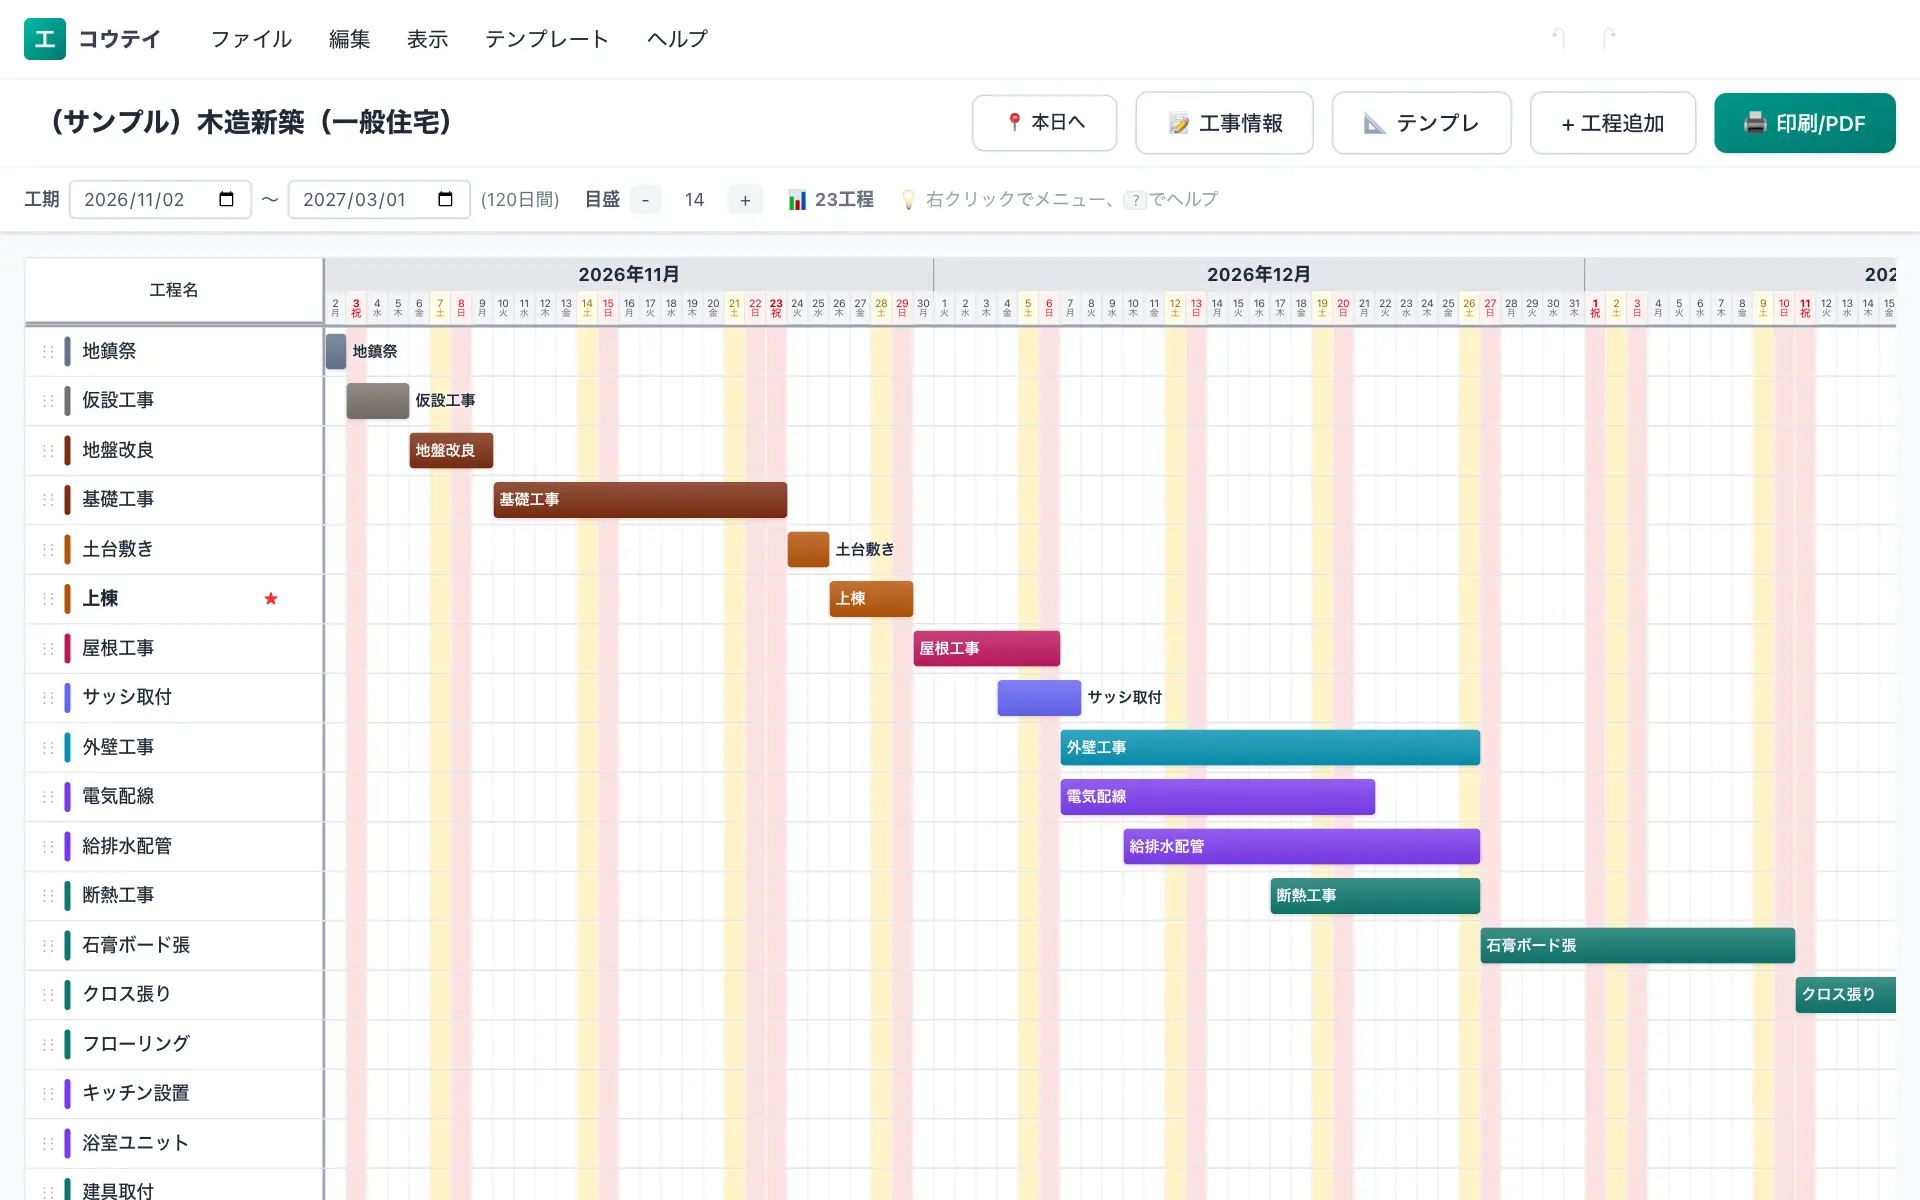Click color marker of 屋根工事 row
Viewport: 1920px width, 1200px height.
point(67,648)
